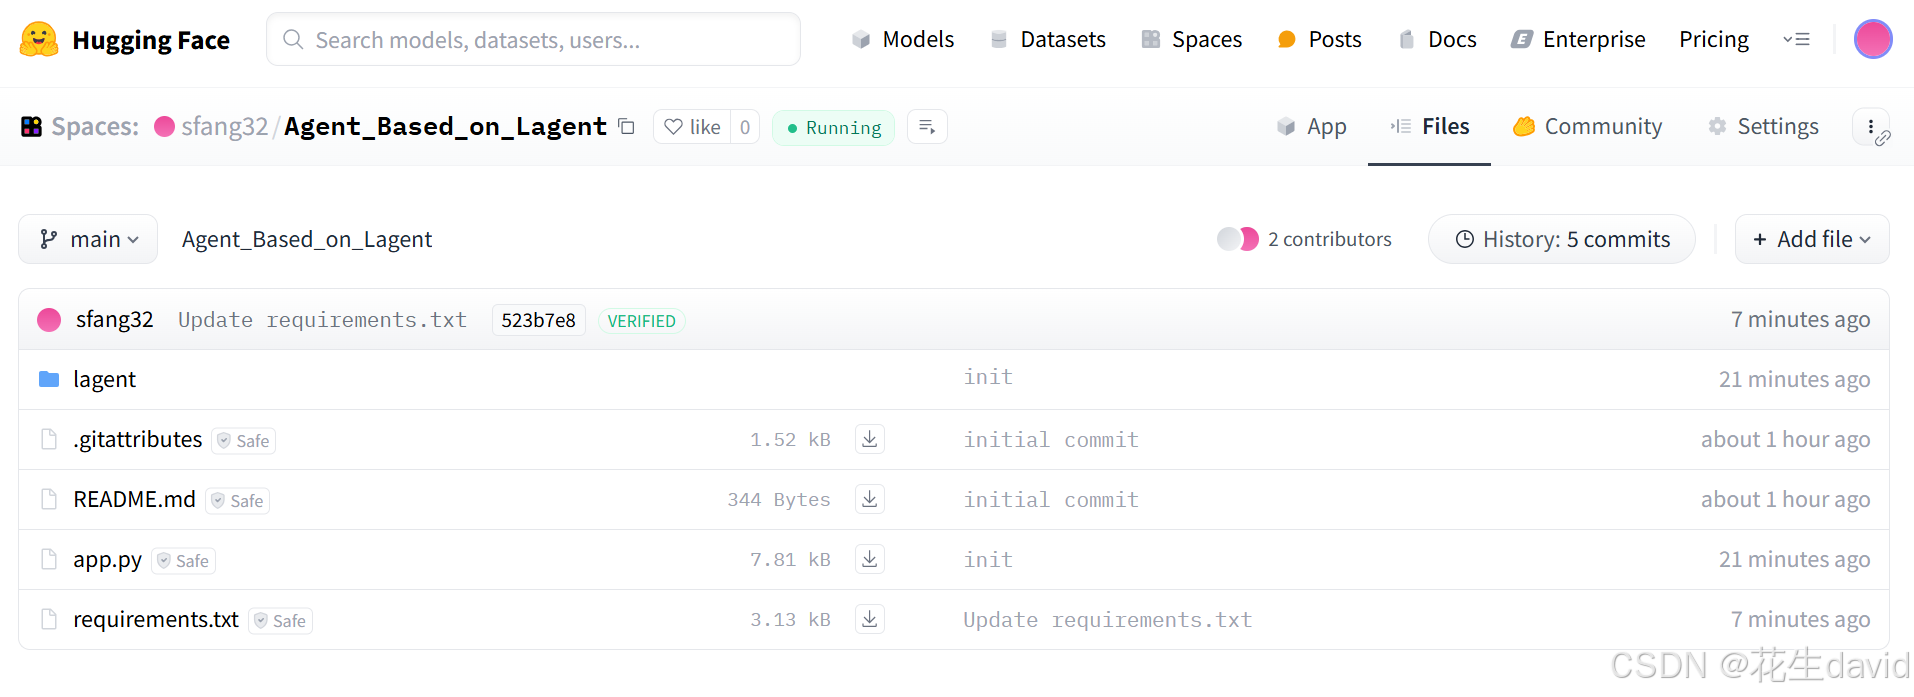Click the Spaces colorful grid icon
This screenshot has height=697, width=1914.
31,127
